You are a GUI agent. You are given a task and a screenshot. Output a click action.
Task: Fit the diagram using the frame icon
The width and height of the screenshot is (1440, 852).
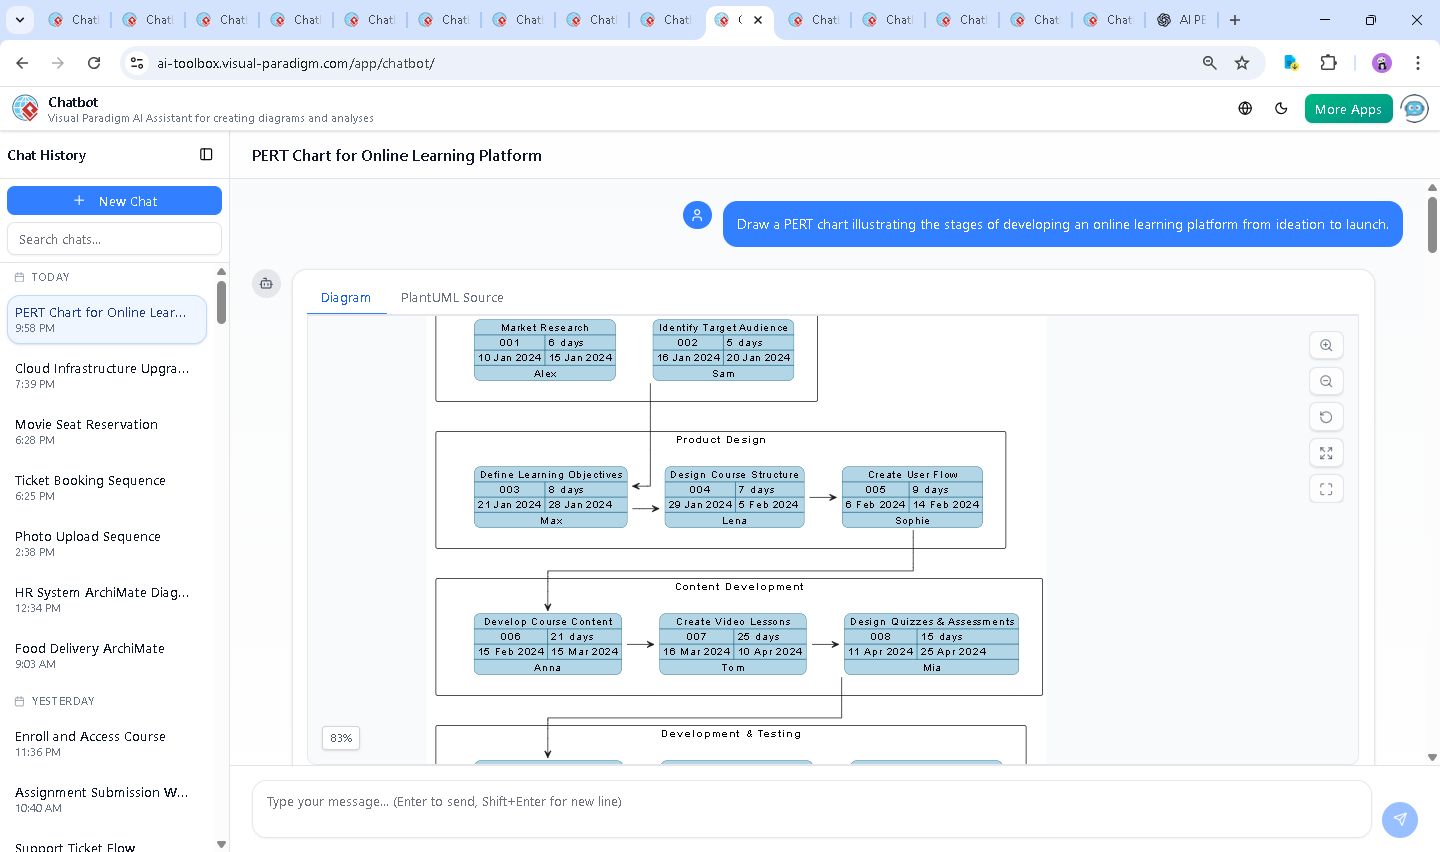point(1326,489)
